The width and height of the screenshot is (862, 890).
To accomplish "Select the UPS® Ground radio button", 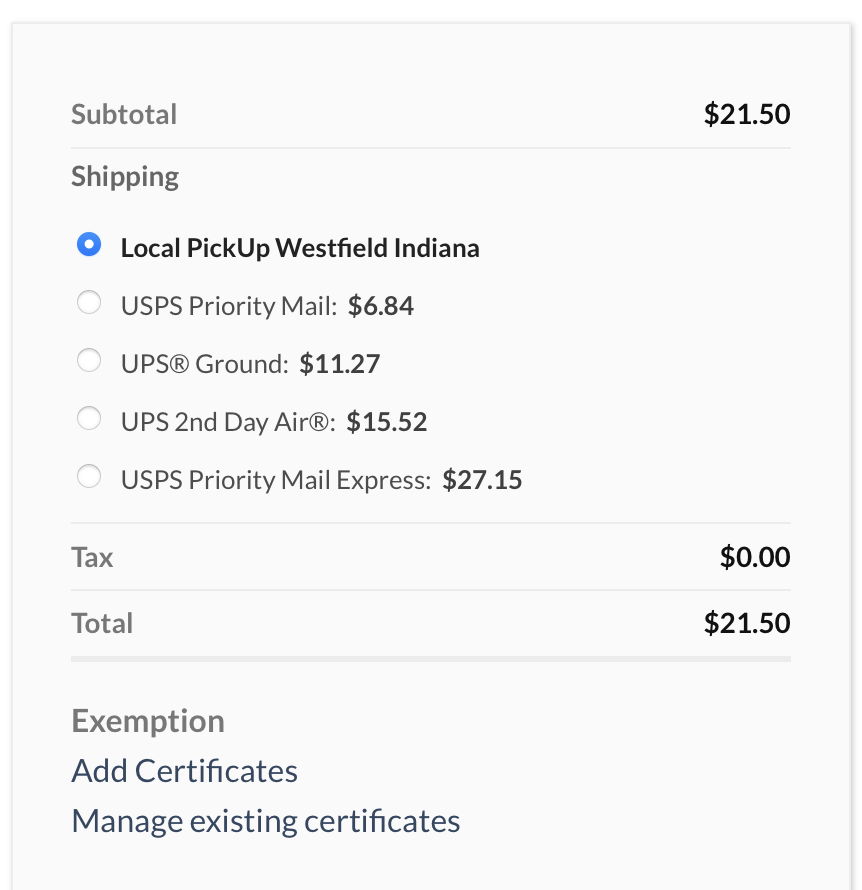I will 89,361.
